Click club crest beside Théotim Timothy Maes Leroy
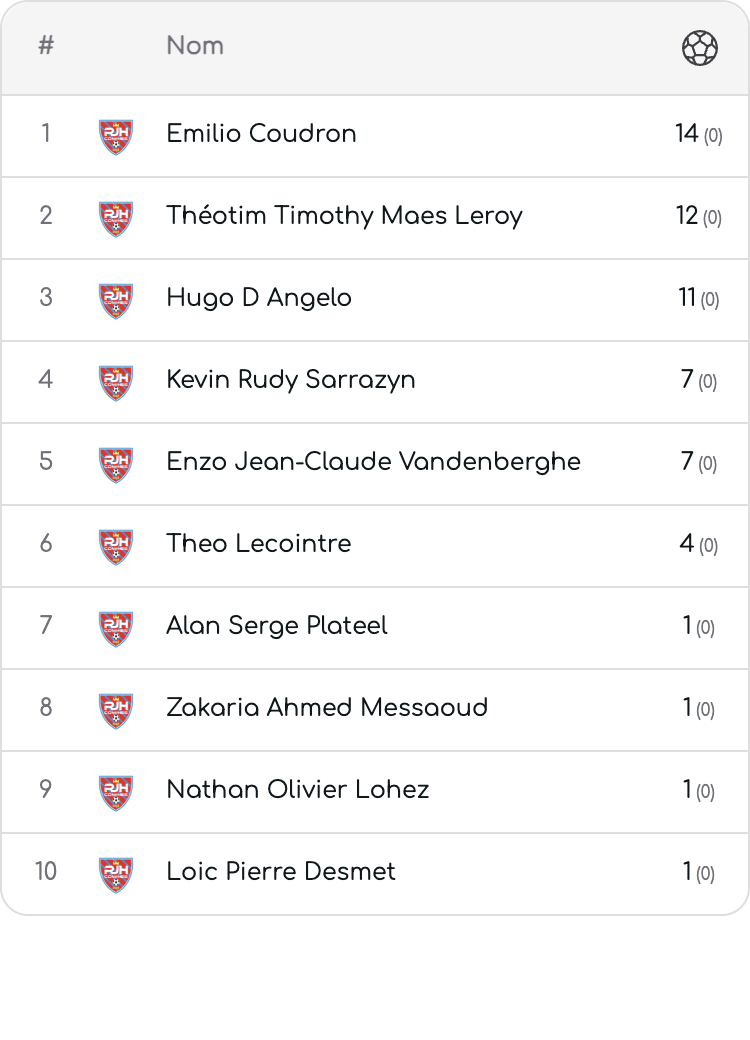The height and width of the screenshot is (1040, 750). click(116, 219)
